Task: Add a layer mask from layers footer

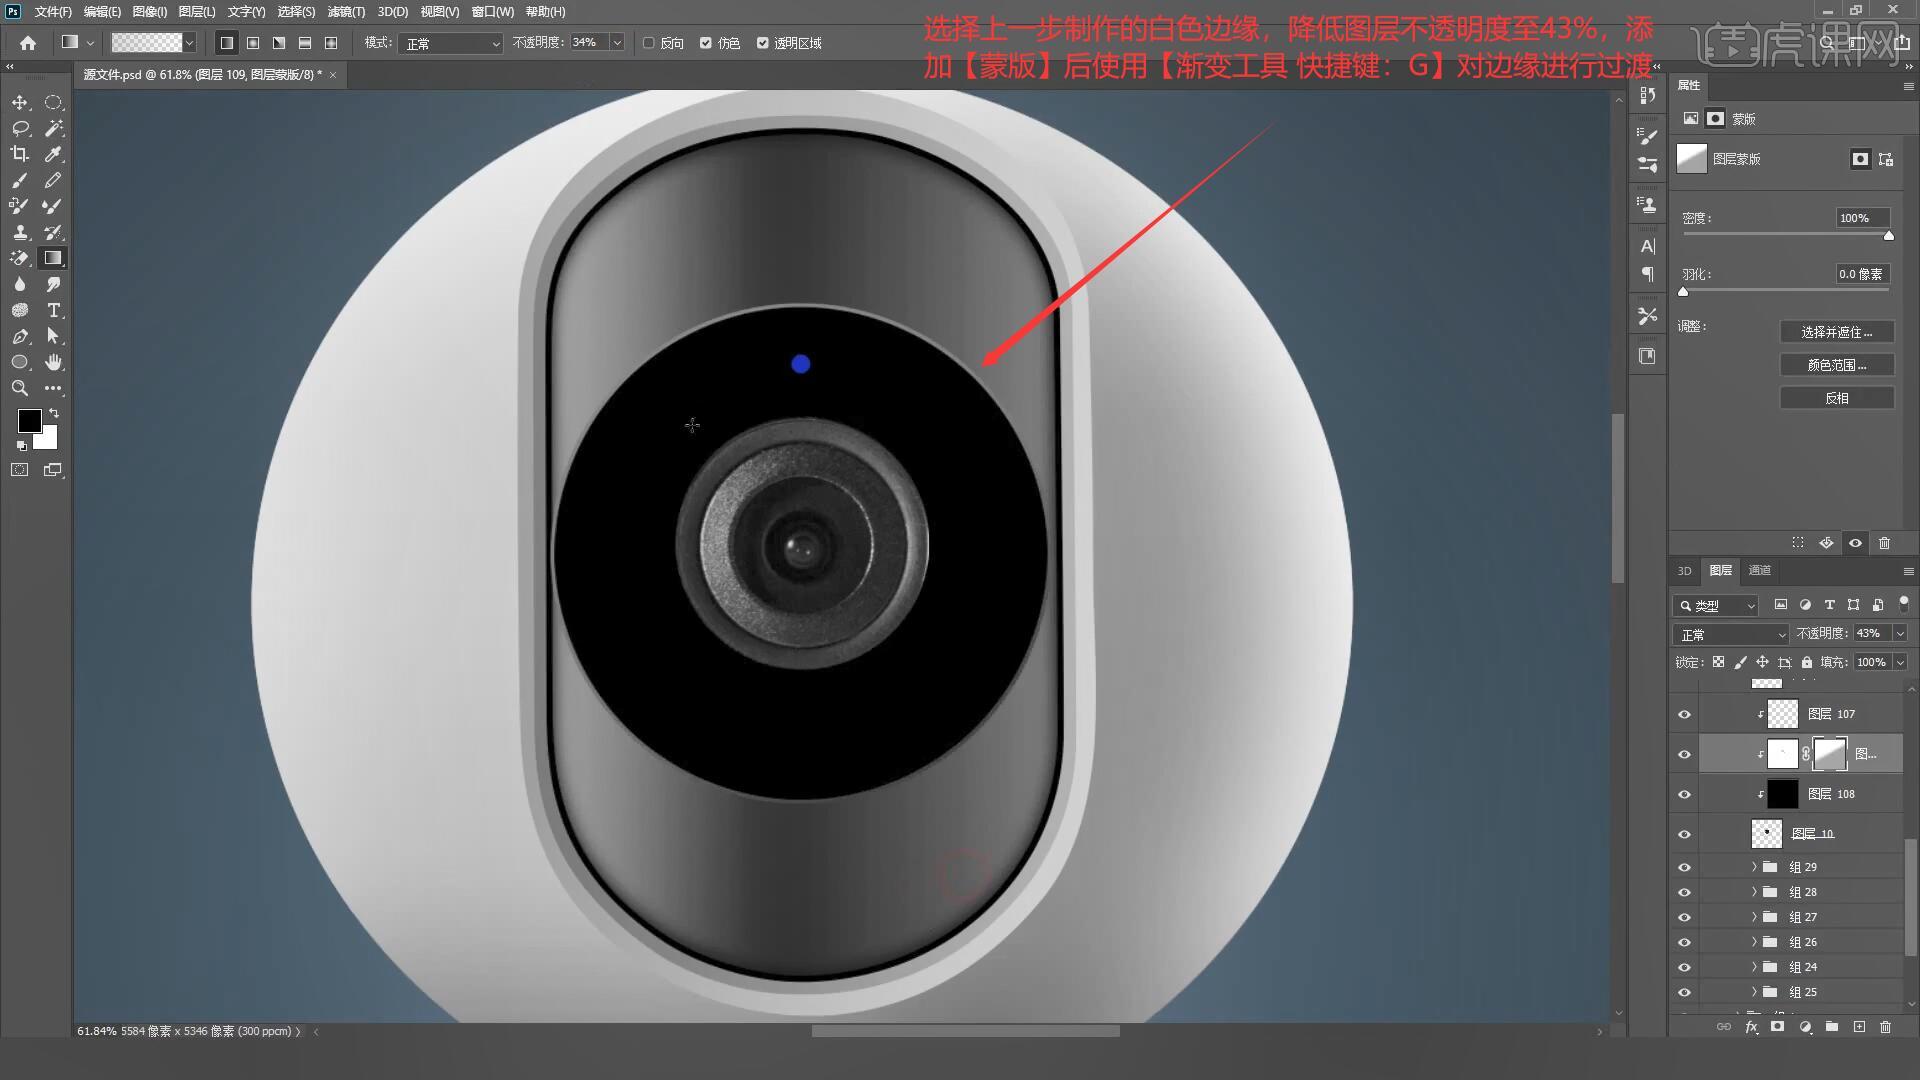Action: [1777, 1027]
